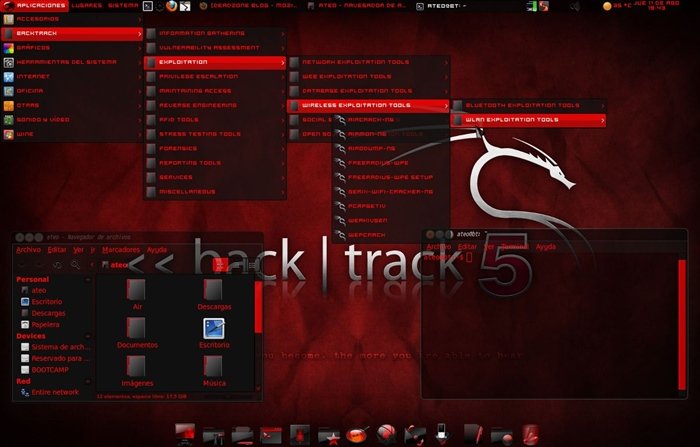Collapse the Red section in the file sidebar
The image size is (700, 447).
88,381
